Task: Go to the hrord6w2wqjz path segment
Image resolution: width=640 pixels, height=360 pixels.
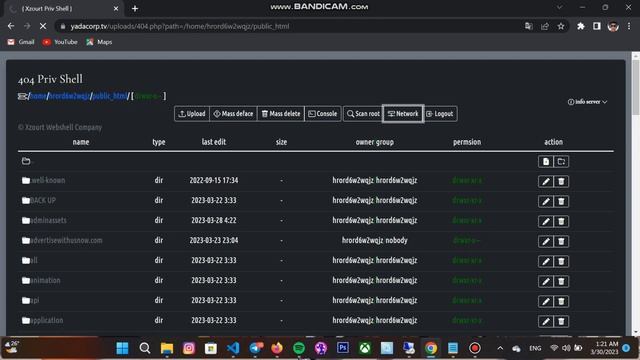Action: click(69, 96)
